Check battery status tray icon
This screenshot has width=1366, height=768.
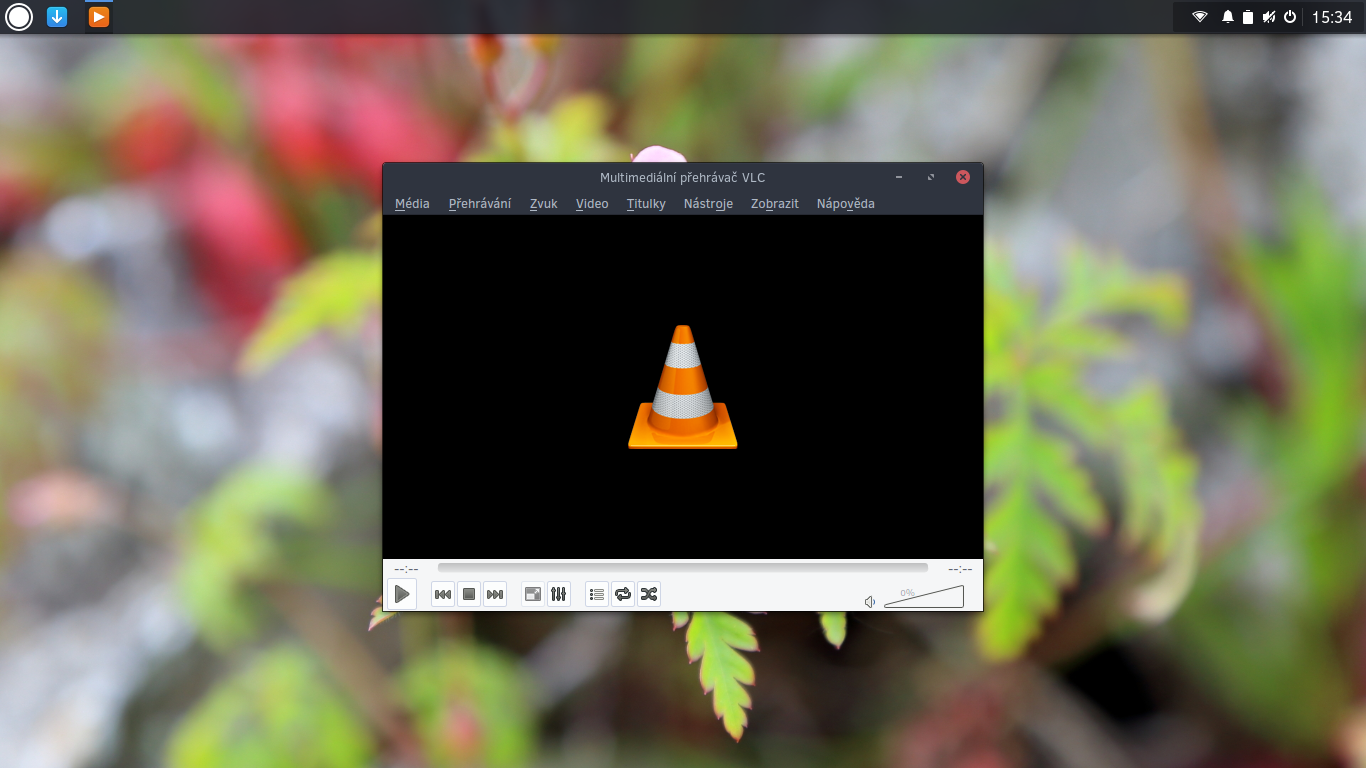point(1248,17)
